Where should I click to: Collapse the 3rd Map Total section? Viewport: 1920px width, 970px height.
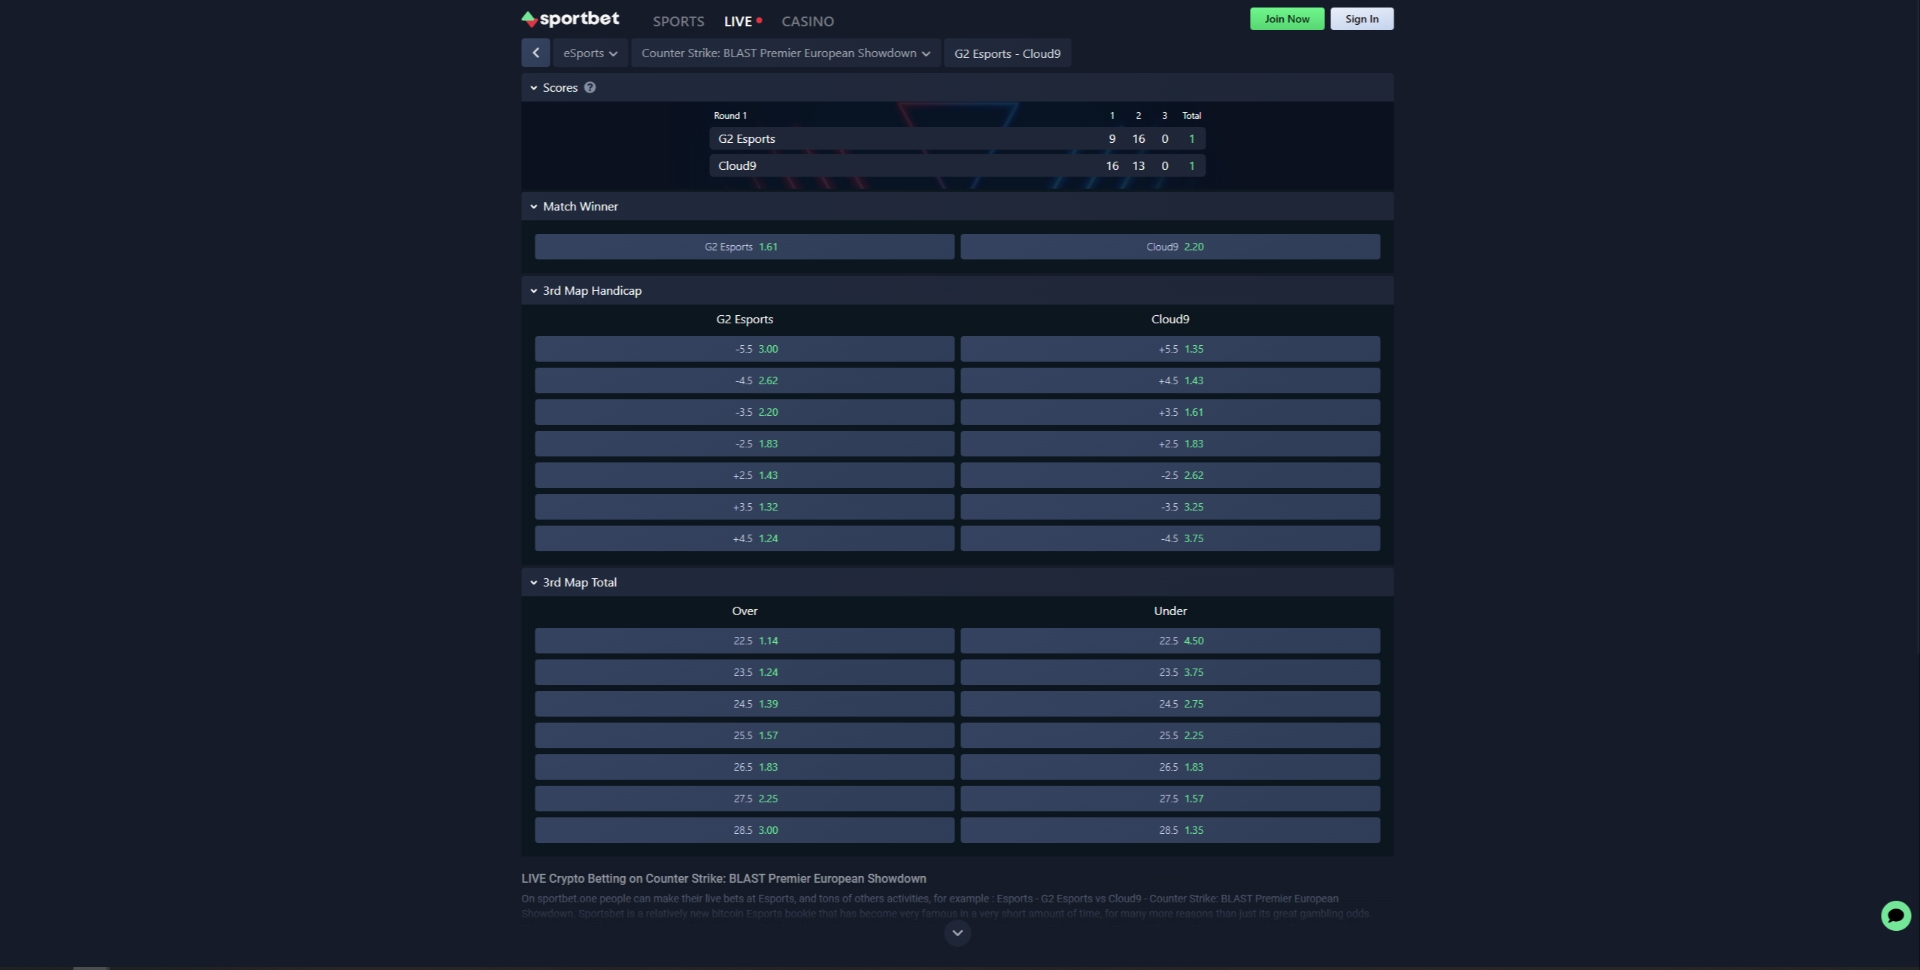pos(534,583)
